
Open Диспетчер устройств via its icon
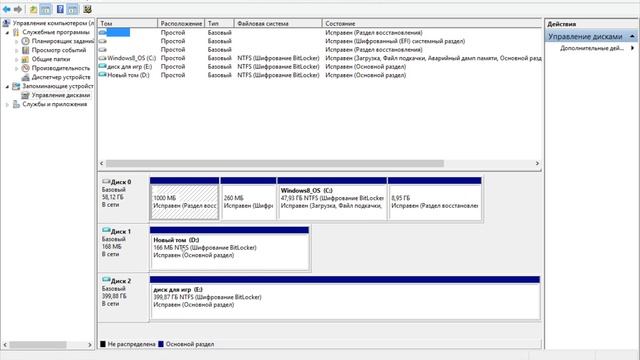coord(25,77)
